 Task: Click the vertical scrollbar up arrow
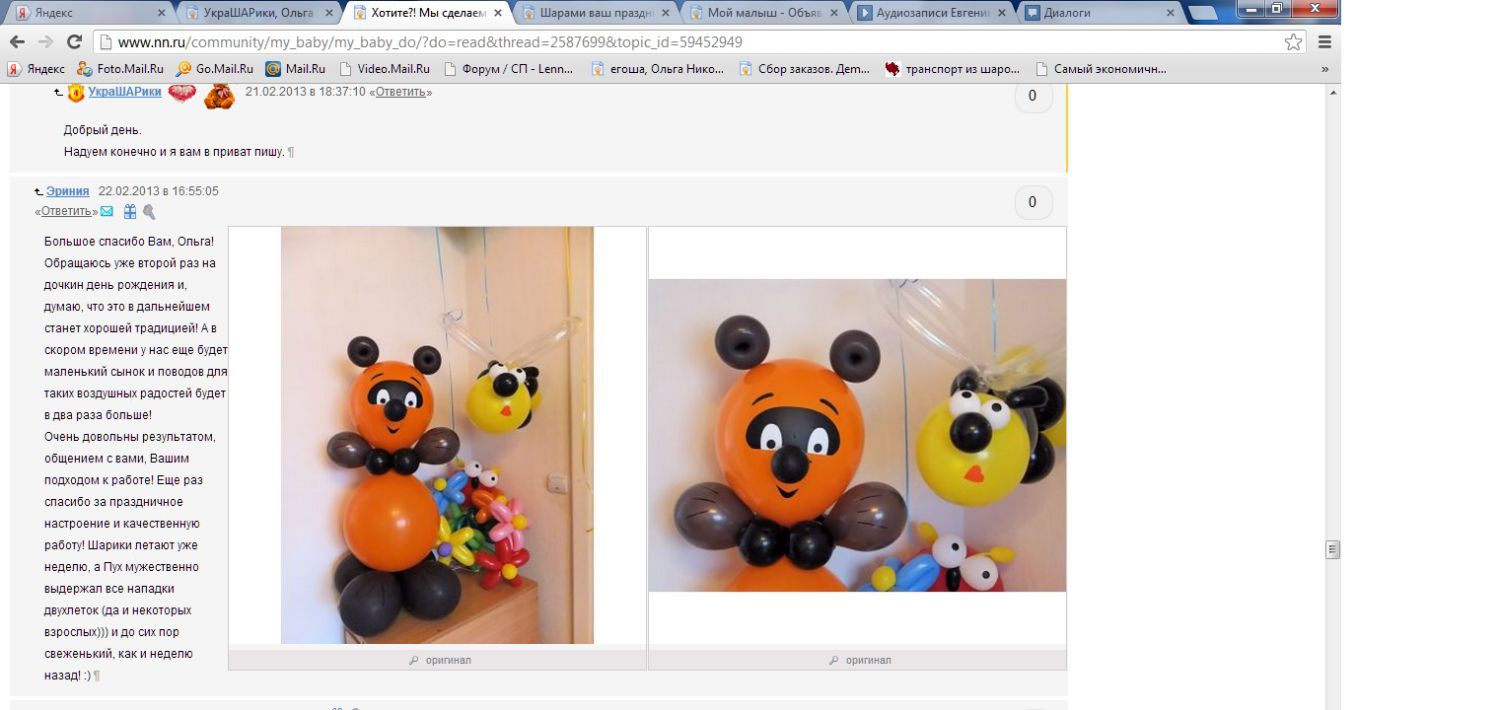(1333, 92)
